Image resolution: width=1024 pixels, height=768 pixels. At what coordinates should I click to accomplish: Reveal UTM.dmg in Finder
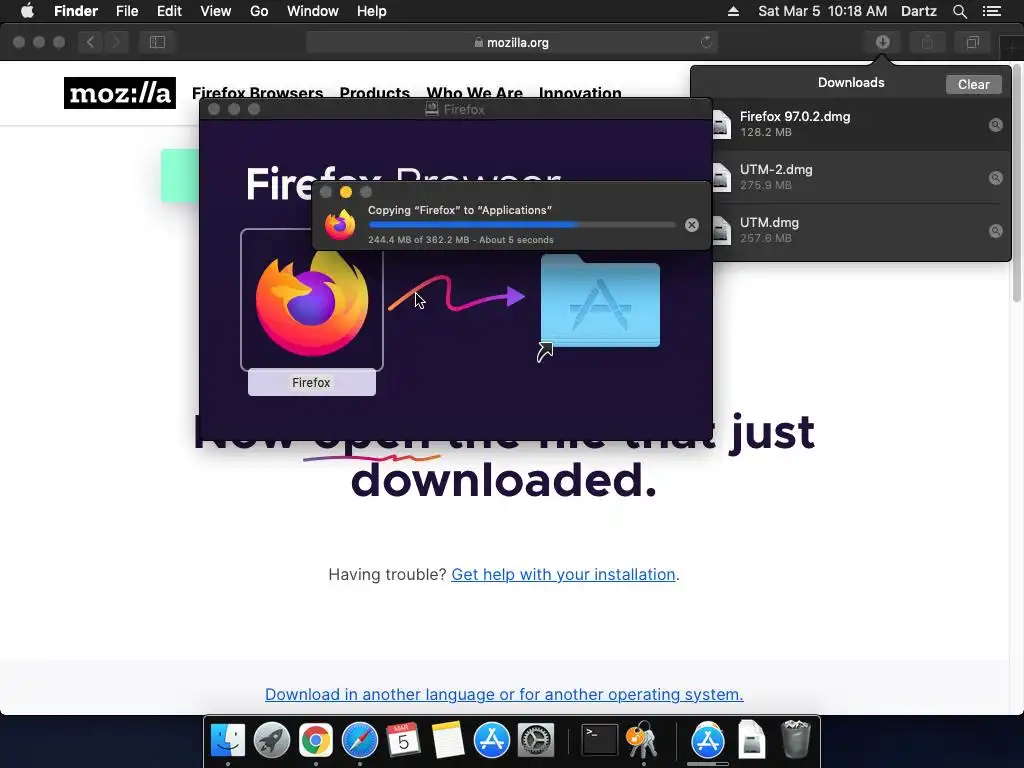click(995, 231)
